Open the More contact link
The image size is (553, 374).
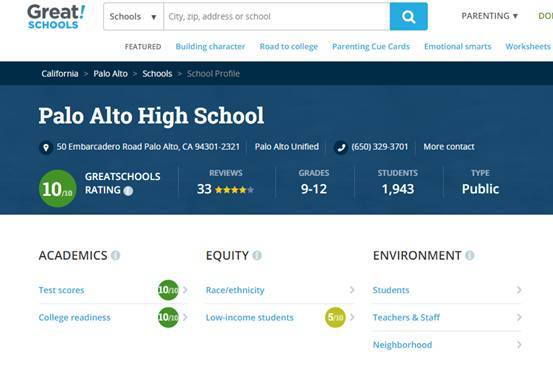point(449,147)
